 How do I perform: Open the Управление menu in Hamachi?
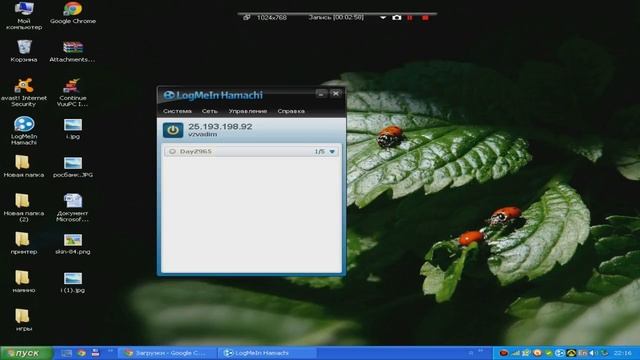pyautogui.click(x=248, y=111)
